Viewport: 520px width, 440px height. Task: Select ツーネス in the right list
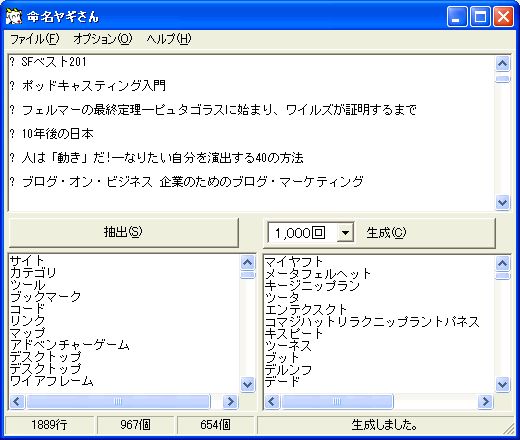pos(288,346)
